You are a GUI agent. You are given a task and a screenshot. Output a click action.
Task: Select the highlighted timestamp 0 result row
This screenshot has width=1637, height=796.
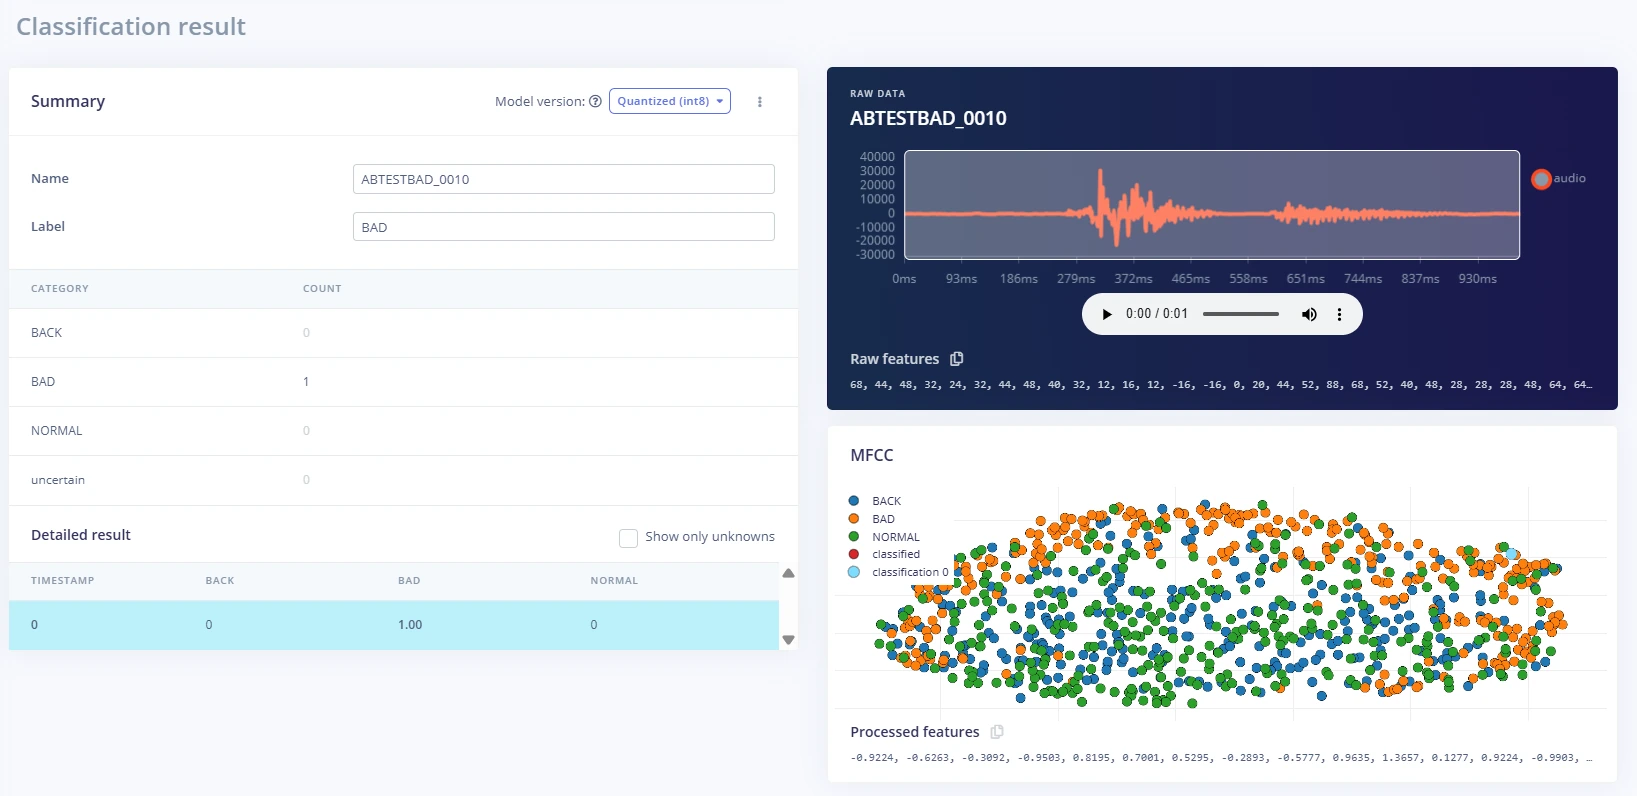[394, 625]
